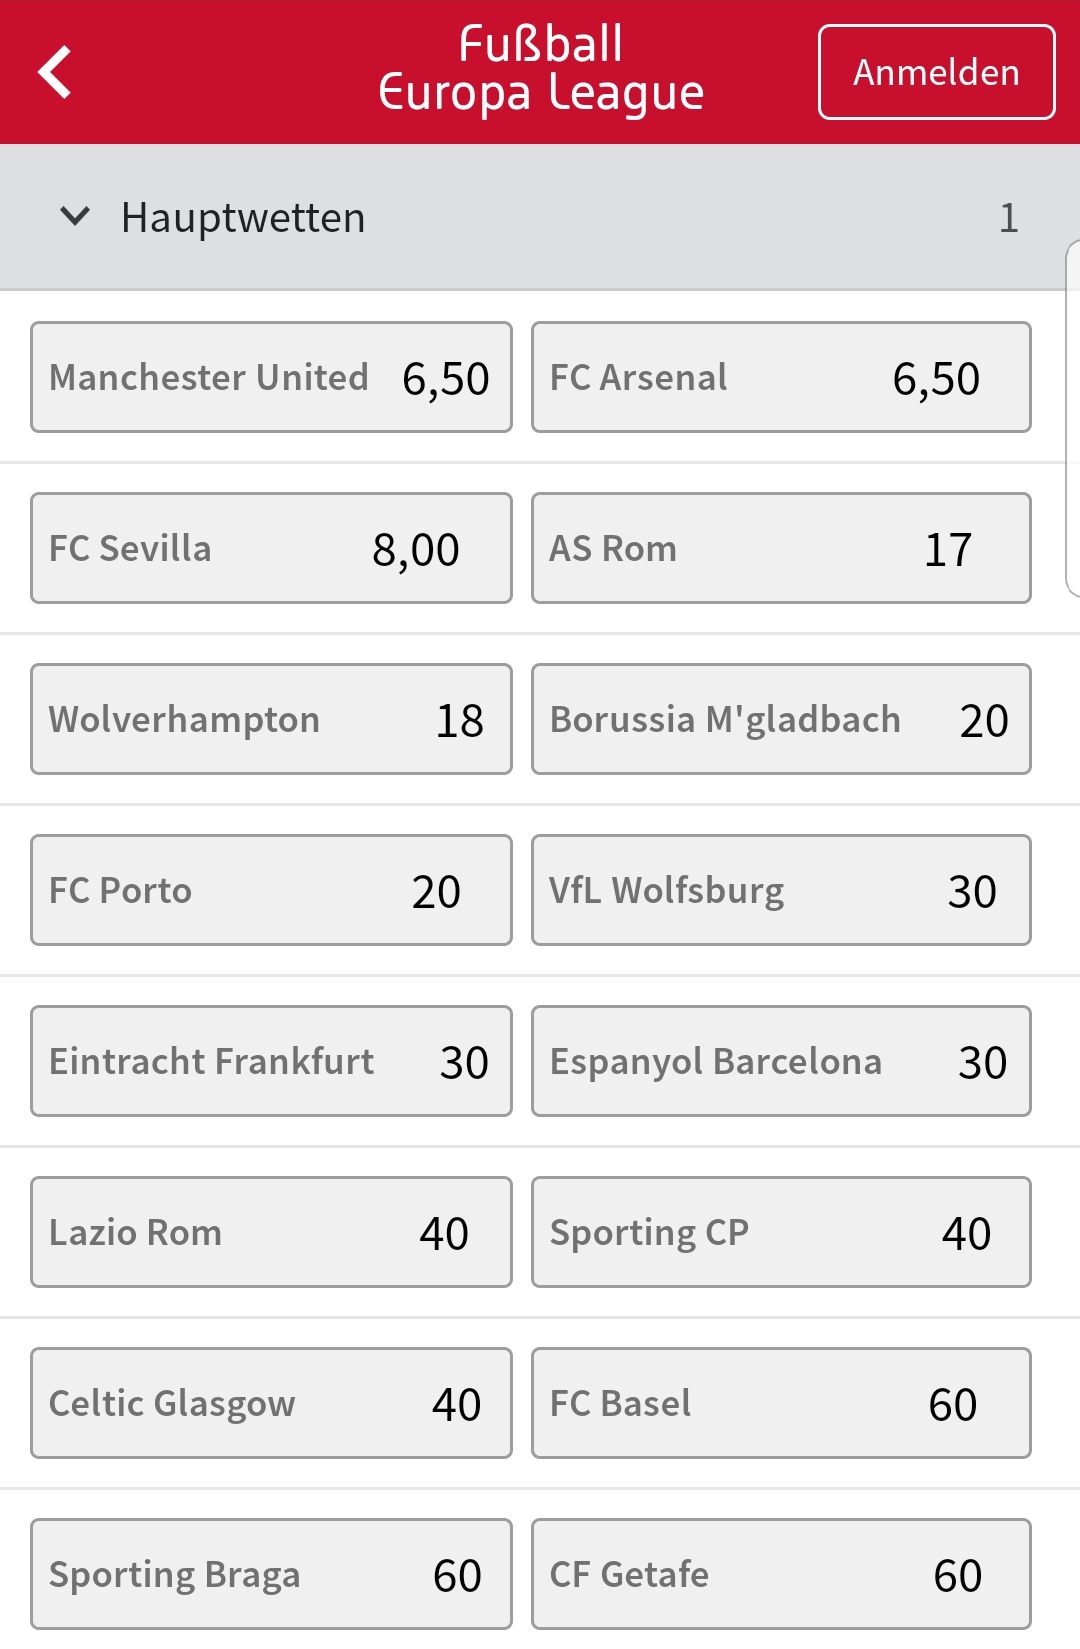Pick FC Basel at odds 60
1080x1649 pixels.
pyautogui.click(x=781, y=1403)
